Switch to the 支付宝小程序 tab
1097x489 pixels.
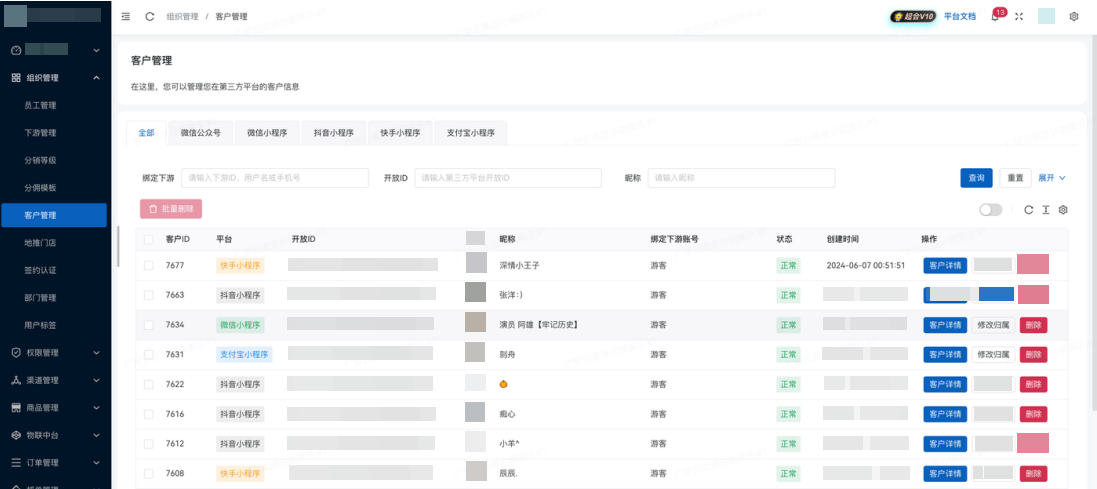click(471, 133)
